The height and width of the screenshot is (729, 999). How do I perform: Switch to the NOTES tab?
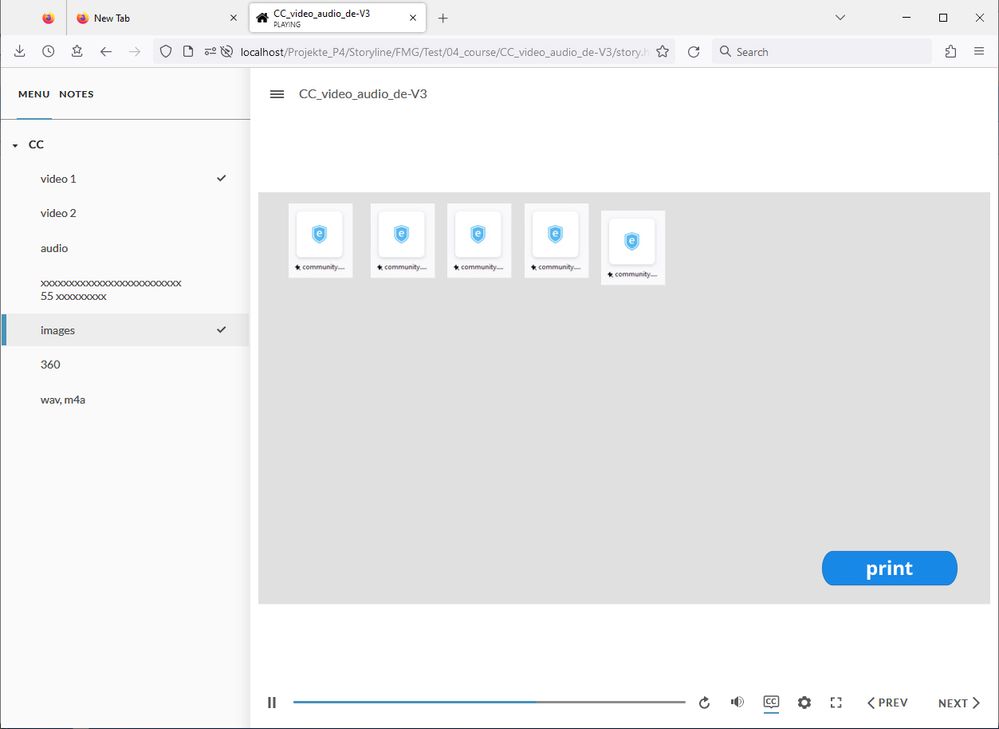coord(76,94)
